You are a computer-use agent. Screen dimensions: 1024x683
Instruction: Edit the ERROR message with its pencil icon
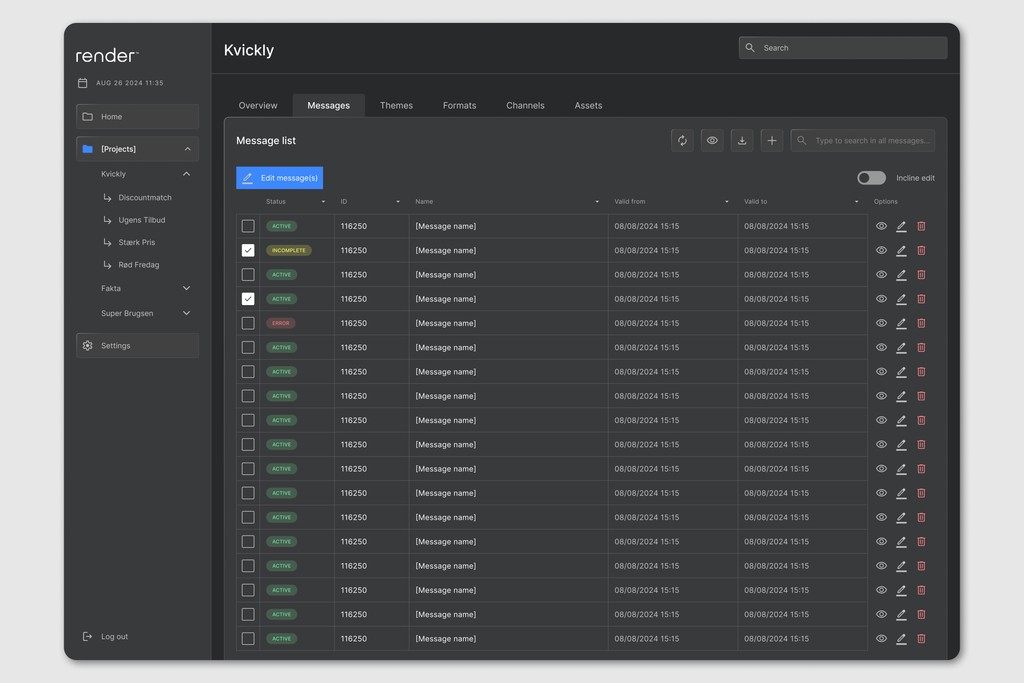[901, 323]
